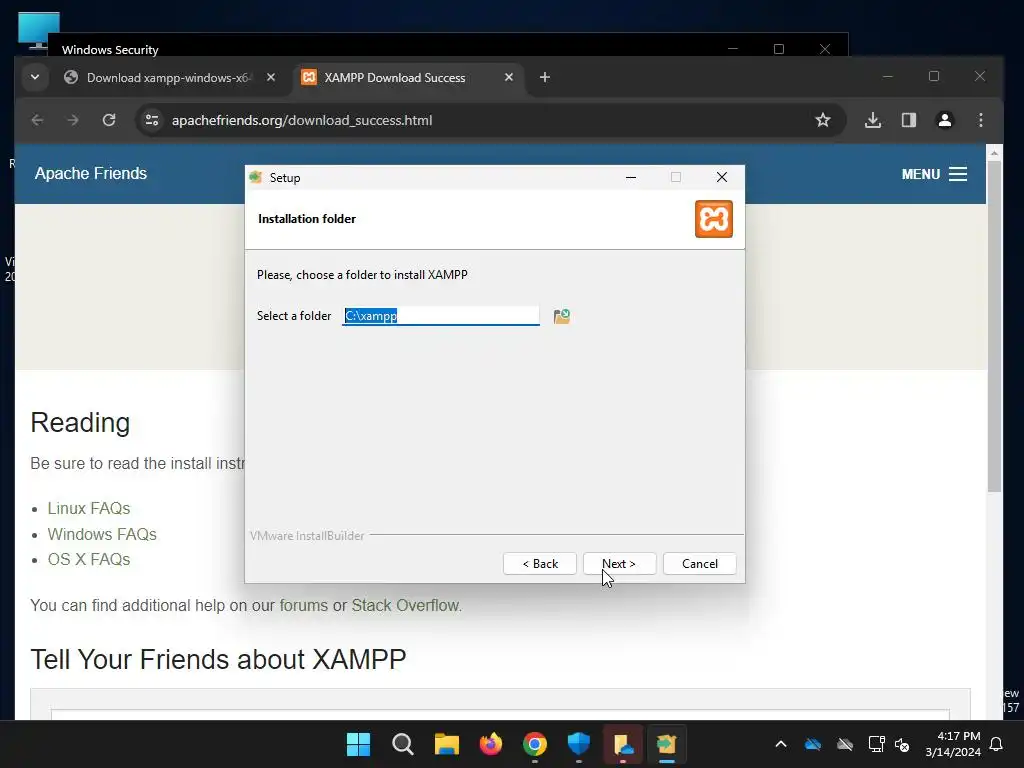Viewport: 1024px width, 768px height.
Task: Close the Download xampp-windows tab
Action: 271,78
